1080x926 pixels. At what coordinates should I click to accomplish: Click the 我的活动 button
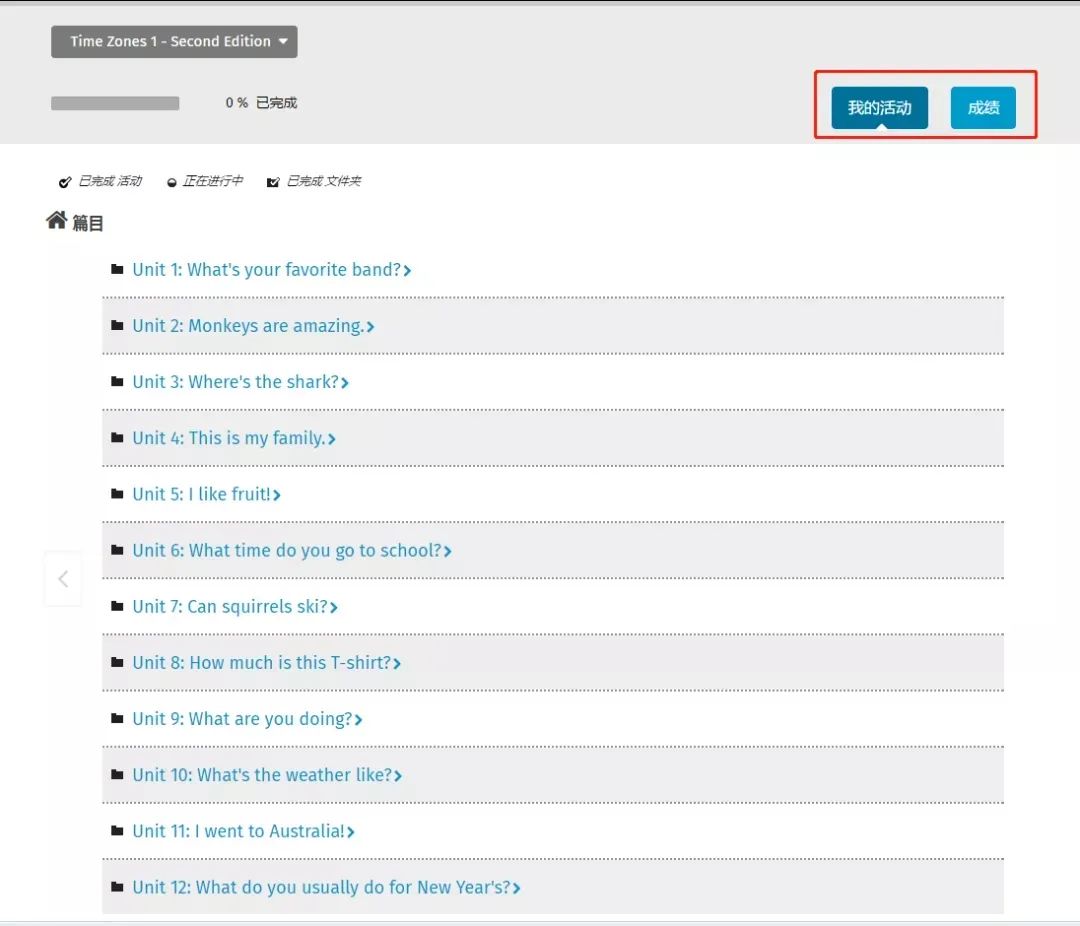pyautogui.click(x=880, y=107)
